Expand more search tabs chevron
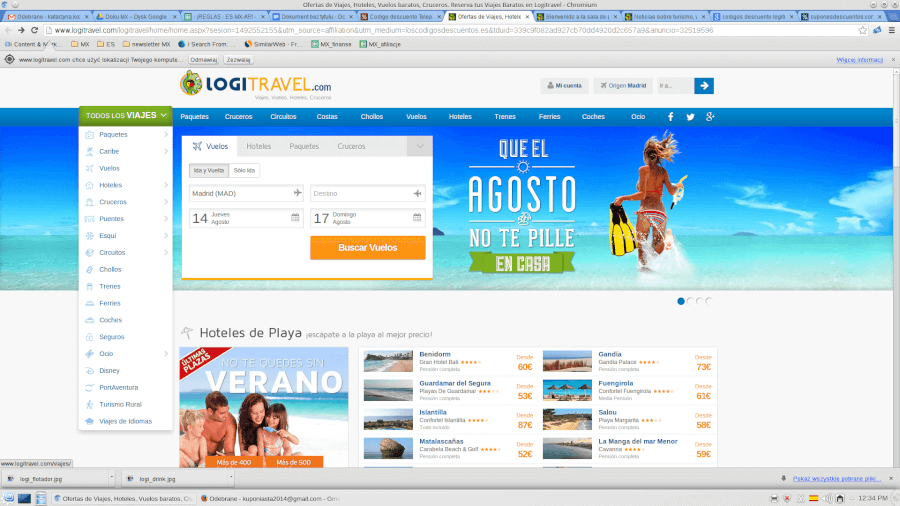This screenshot has height=506, width=900. tap(420, 146)
